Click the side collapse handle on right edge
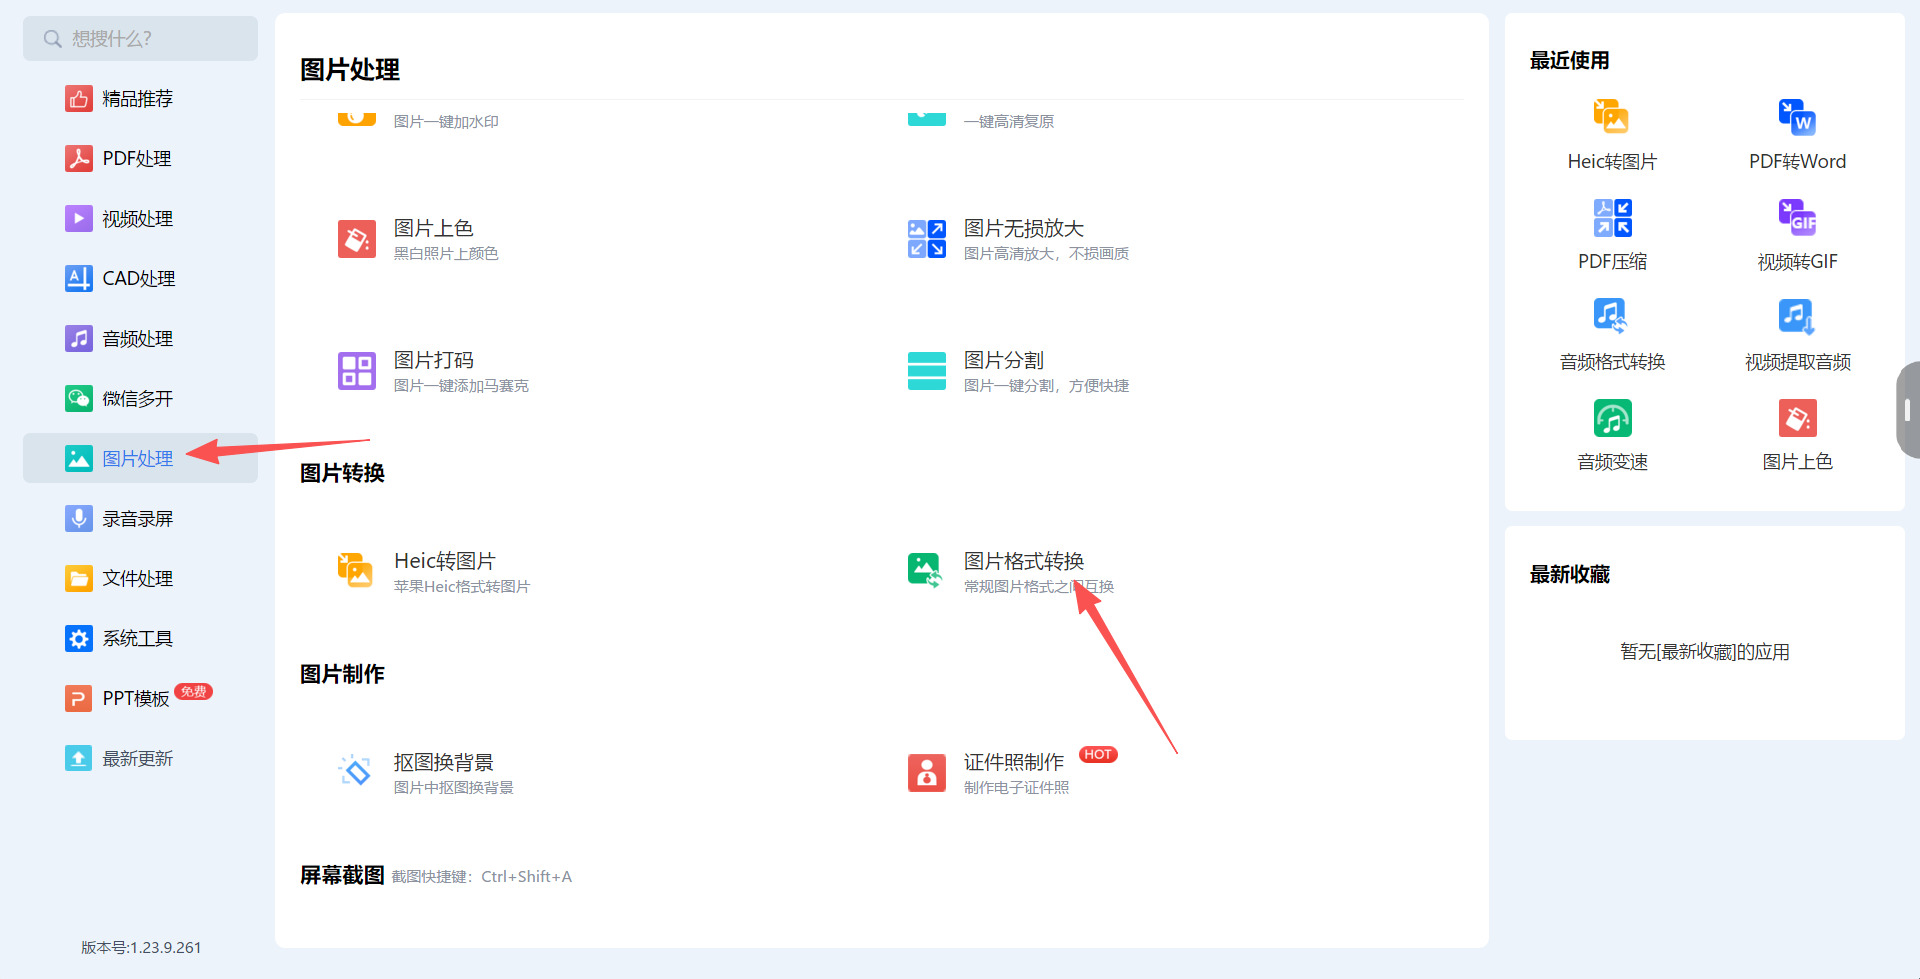Viewport: 1920px width, 979px height. pos(1908,409)
